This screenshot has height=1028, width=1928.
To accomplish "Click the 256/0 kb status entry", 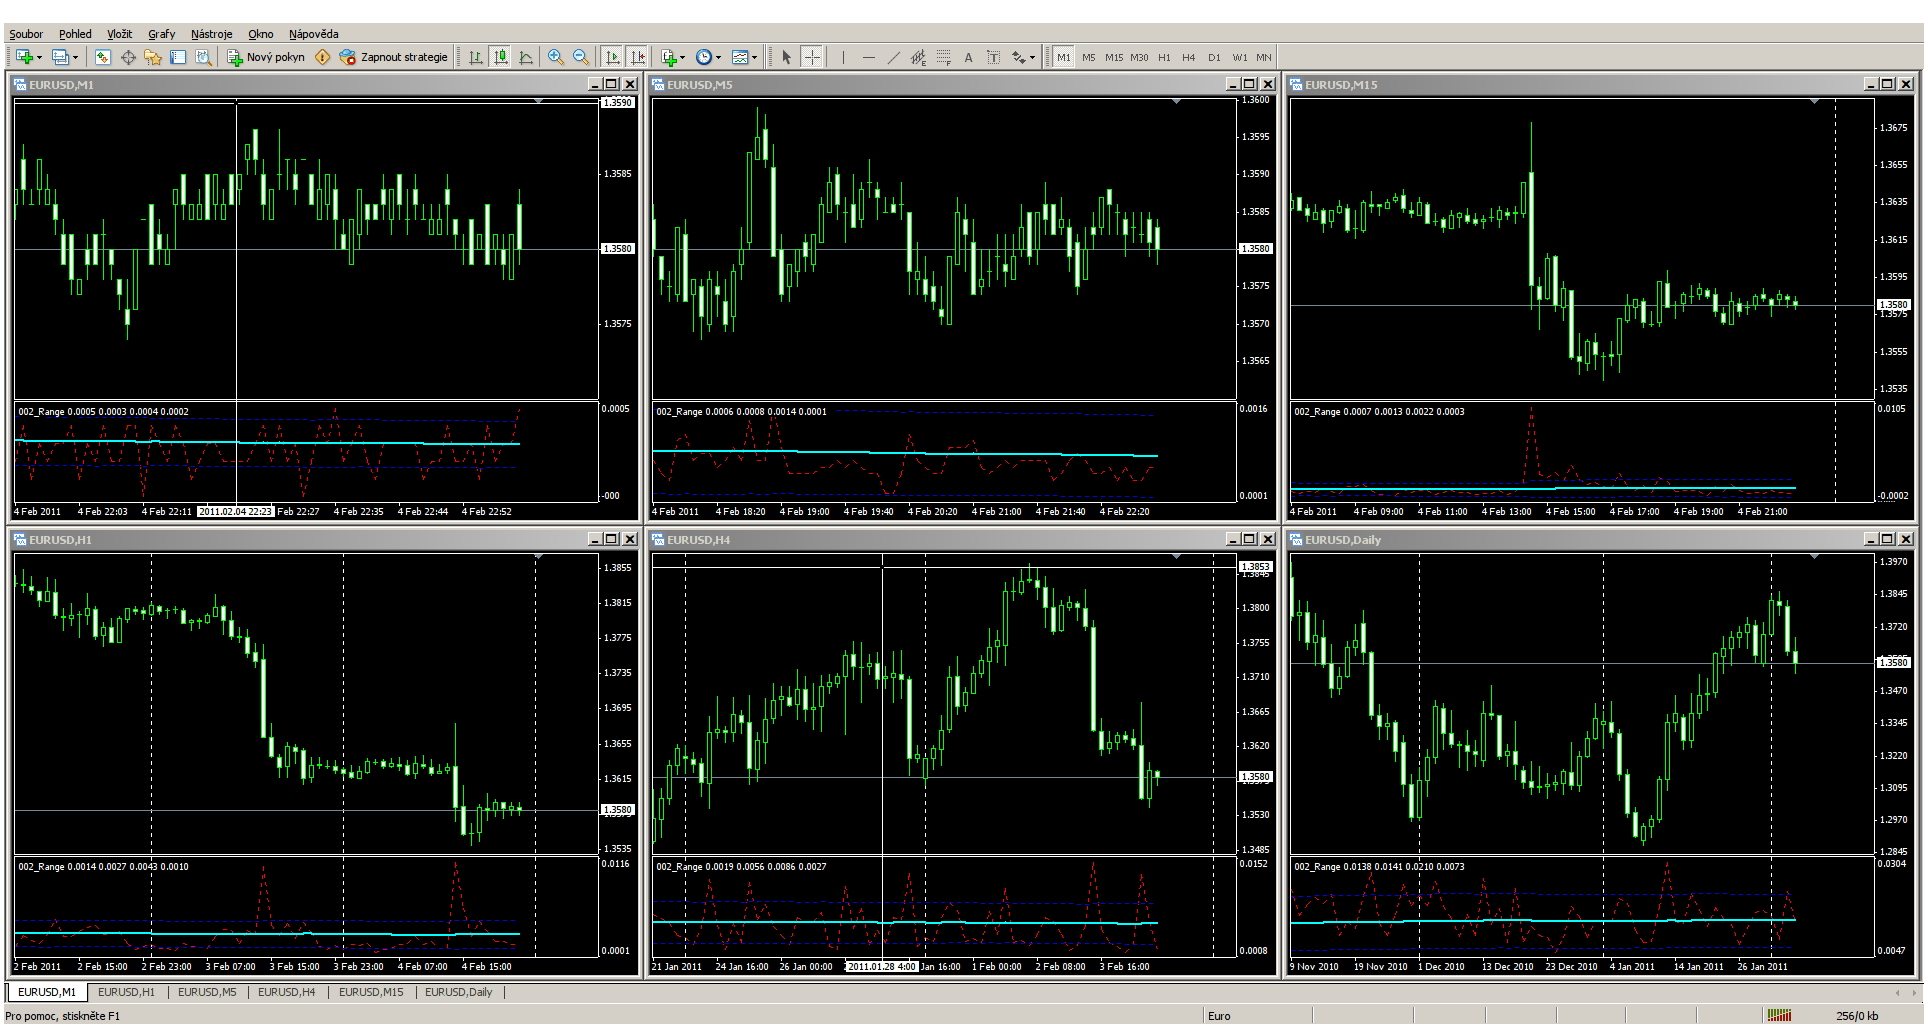I will click(x=1857, y=1015).
